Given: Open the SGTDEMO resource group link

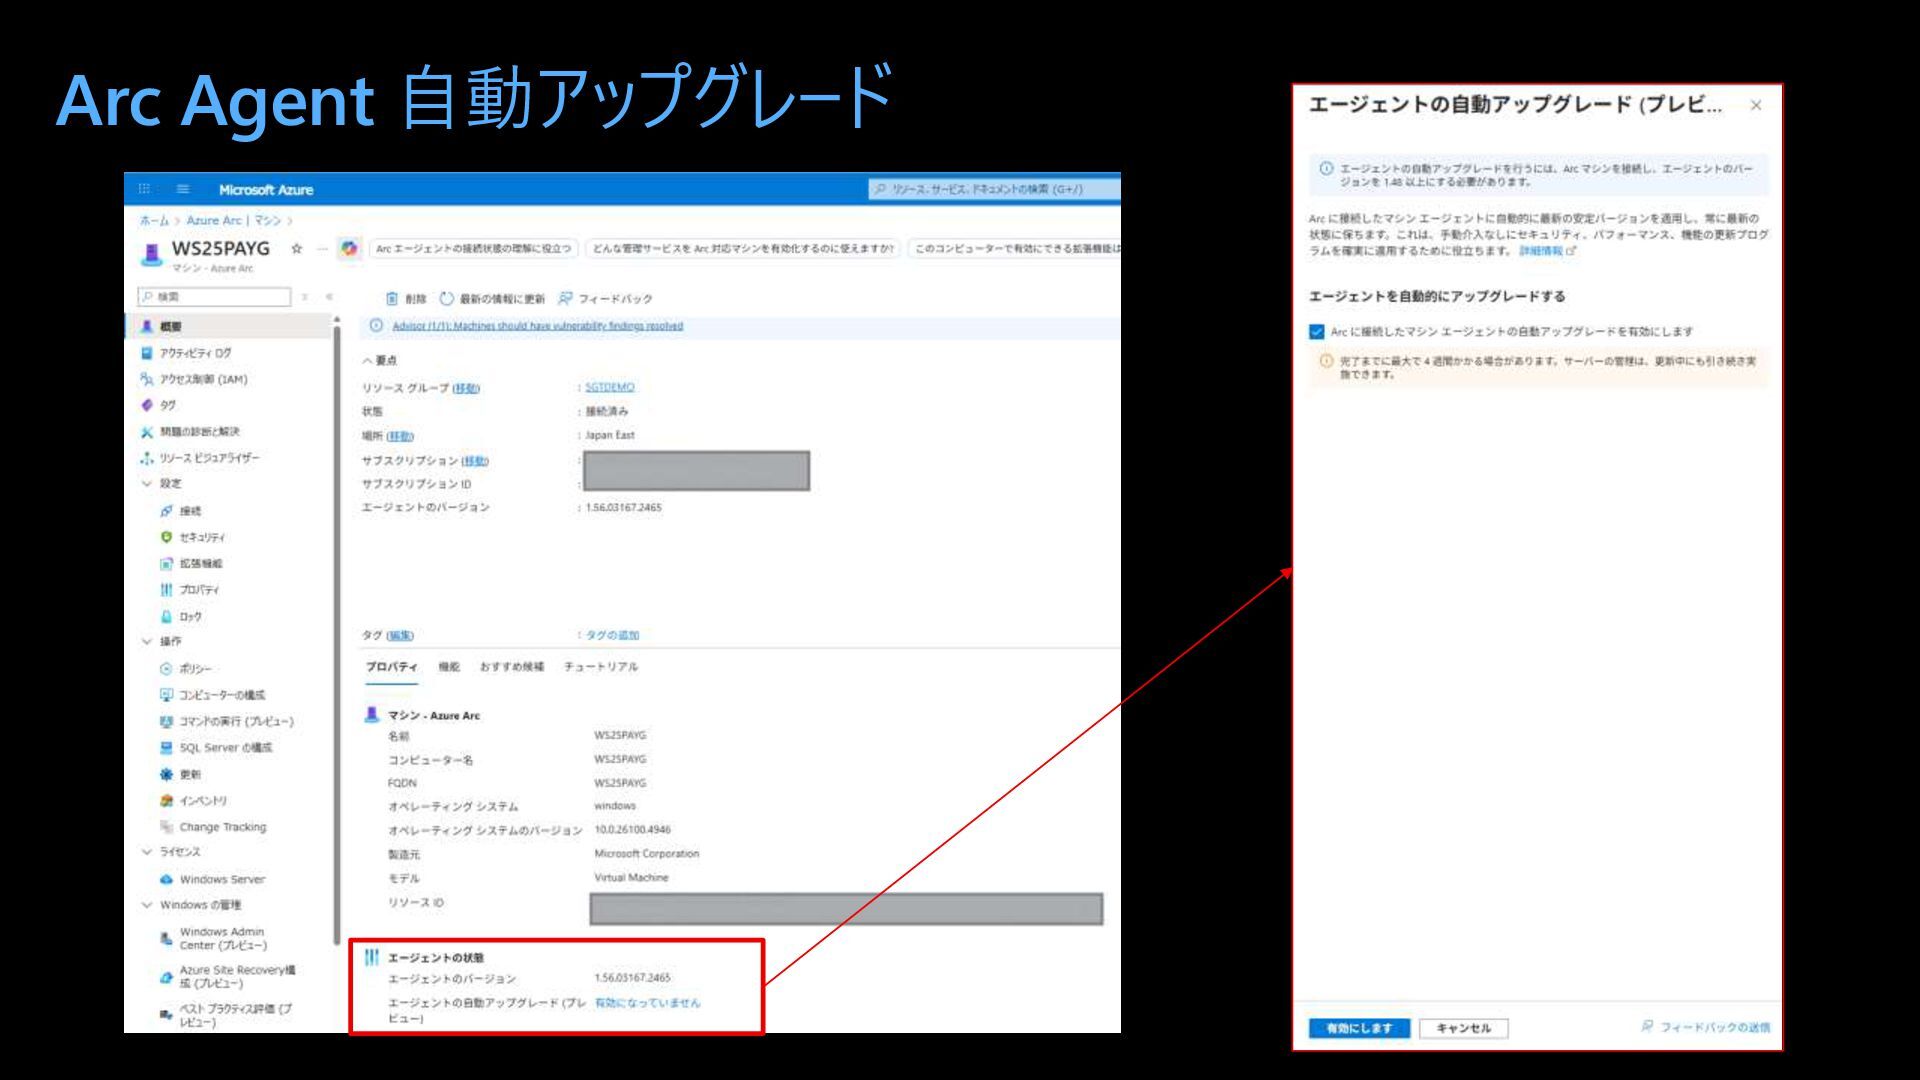Looking at the screenshot, I should point(609,387).
